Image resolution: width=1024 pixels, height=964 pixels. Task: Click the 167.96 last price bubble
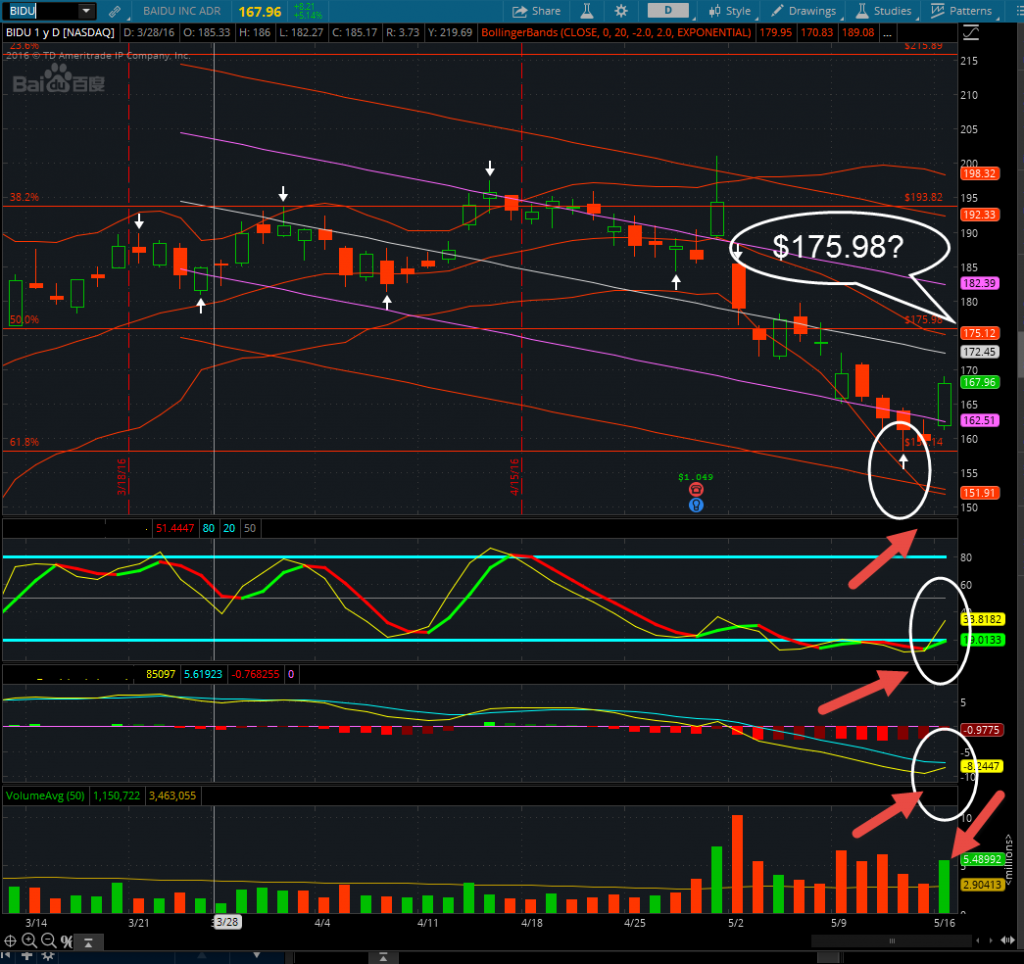tap(980, 382)
